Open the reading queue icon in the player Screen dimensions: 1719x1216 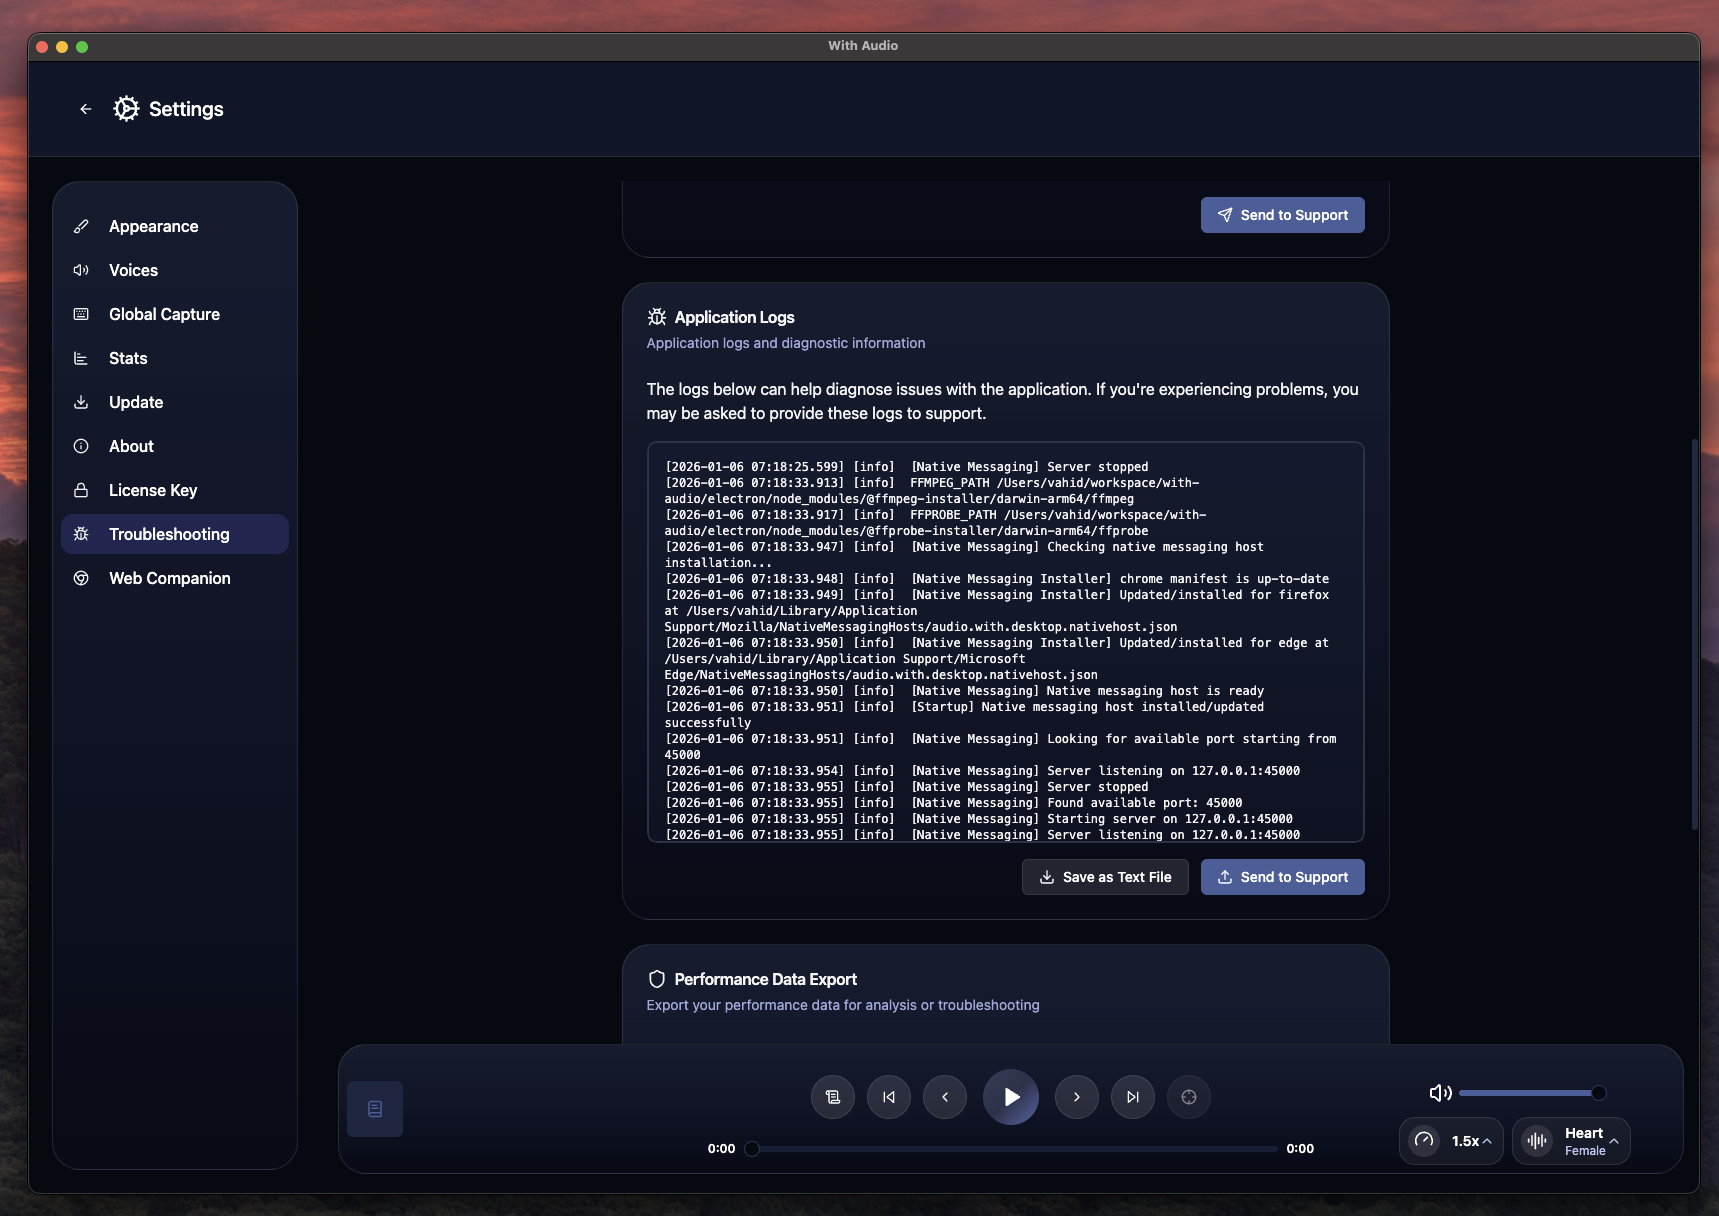pos(833,1097)
